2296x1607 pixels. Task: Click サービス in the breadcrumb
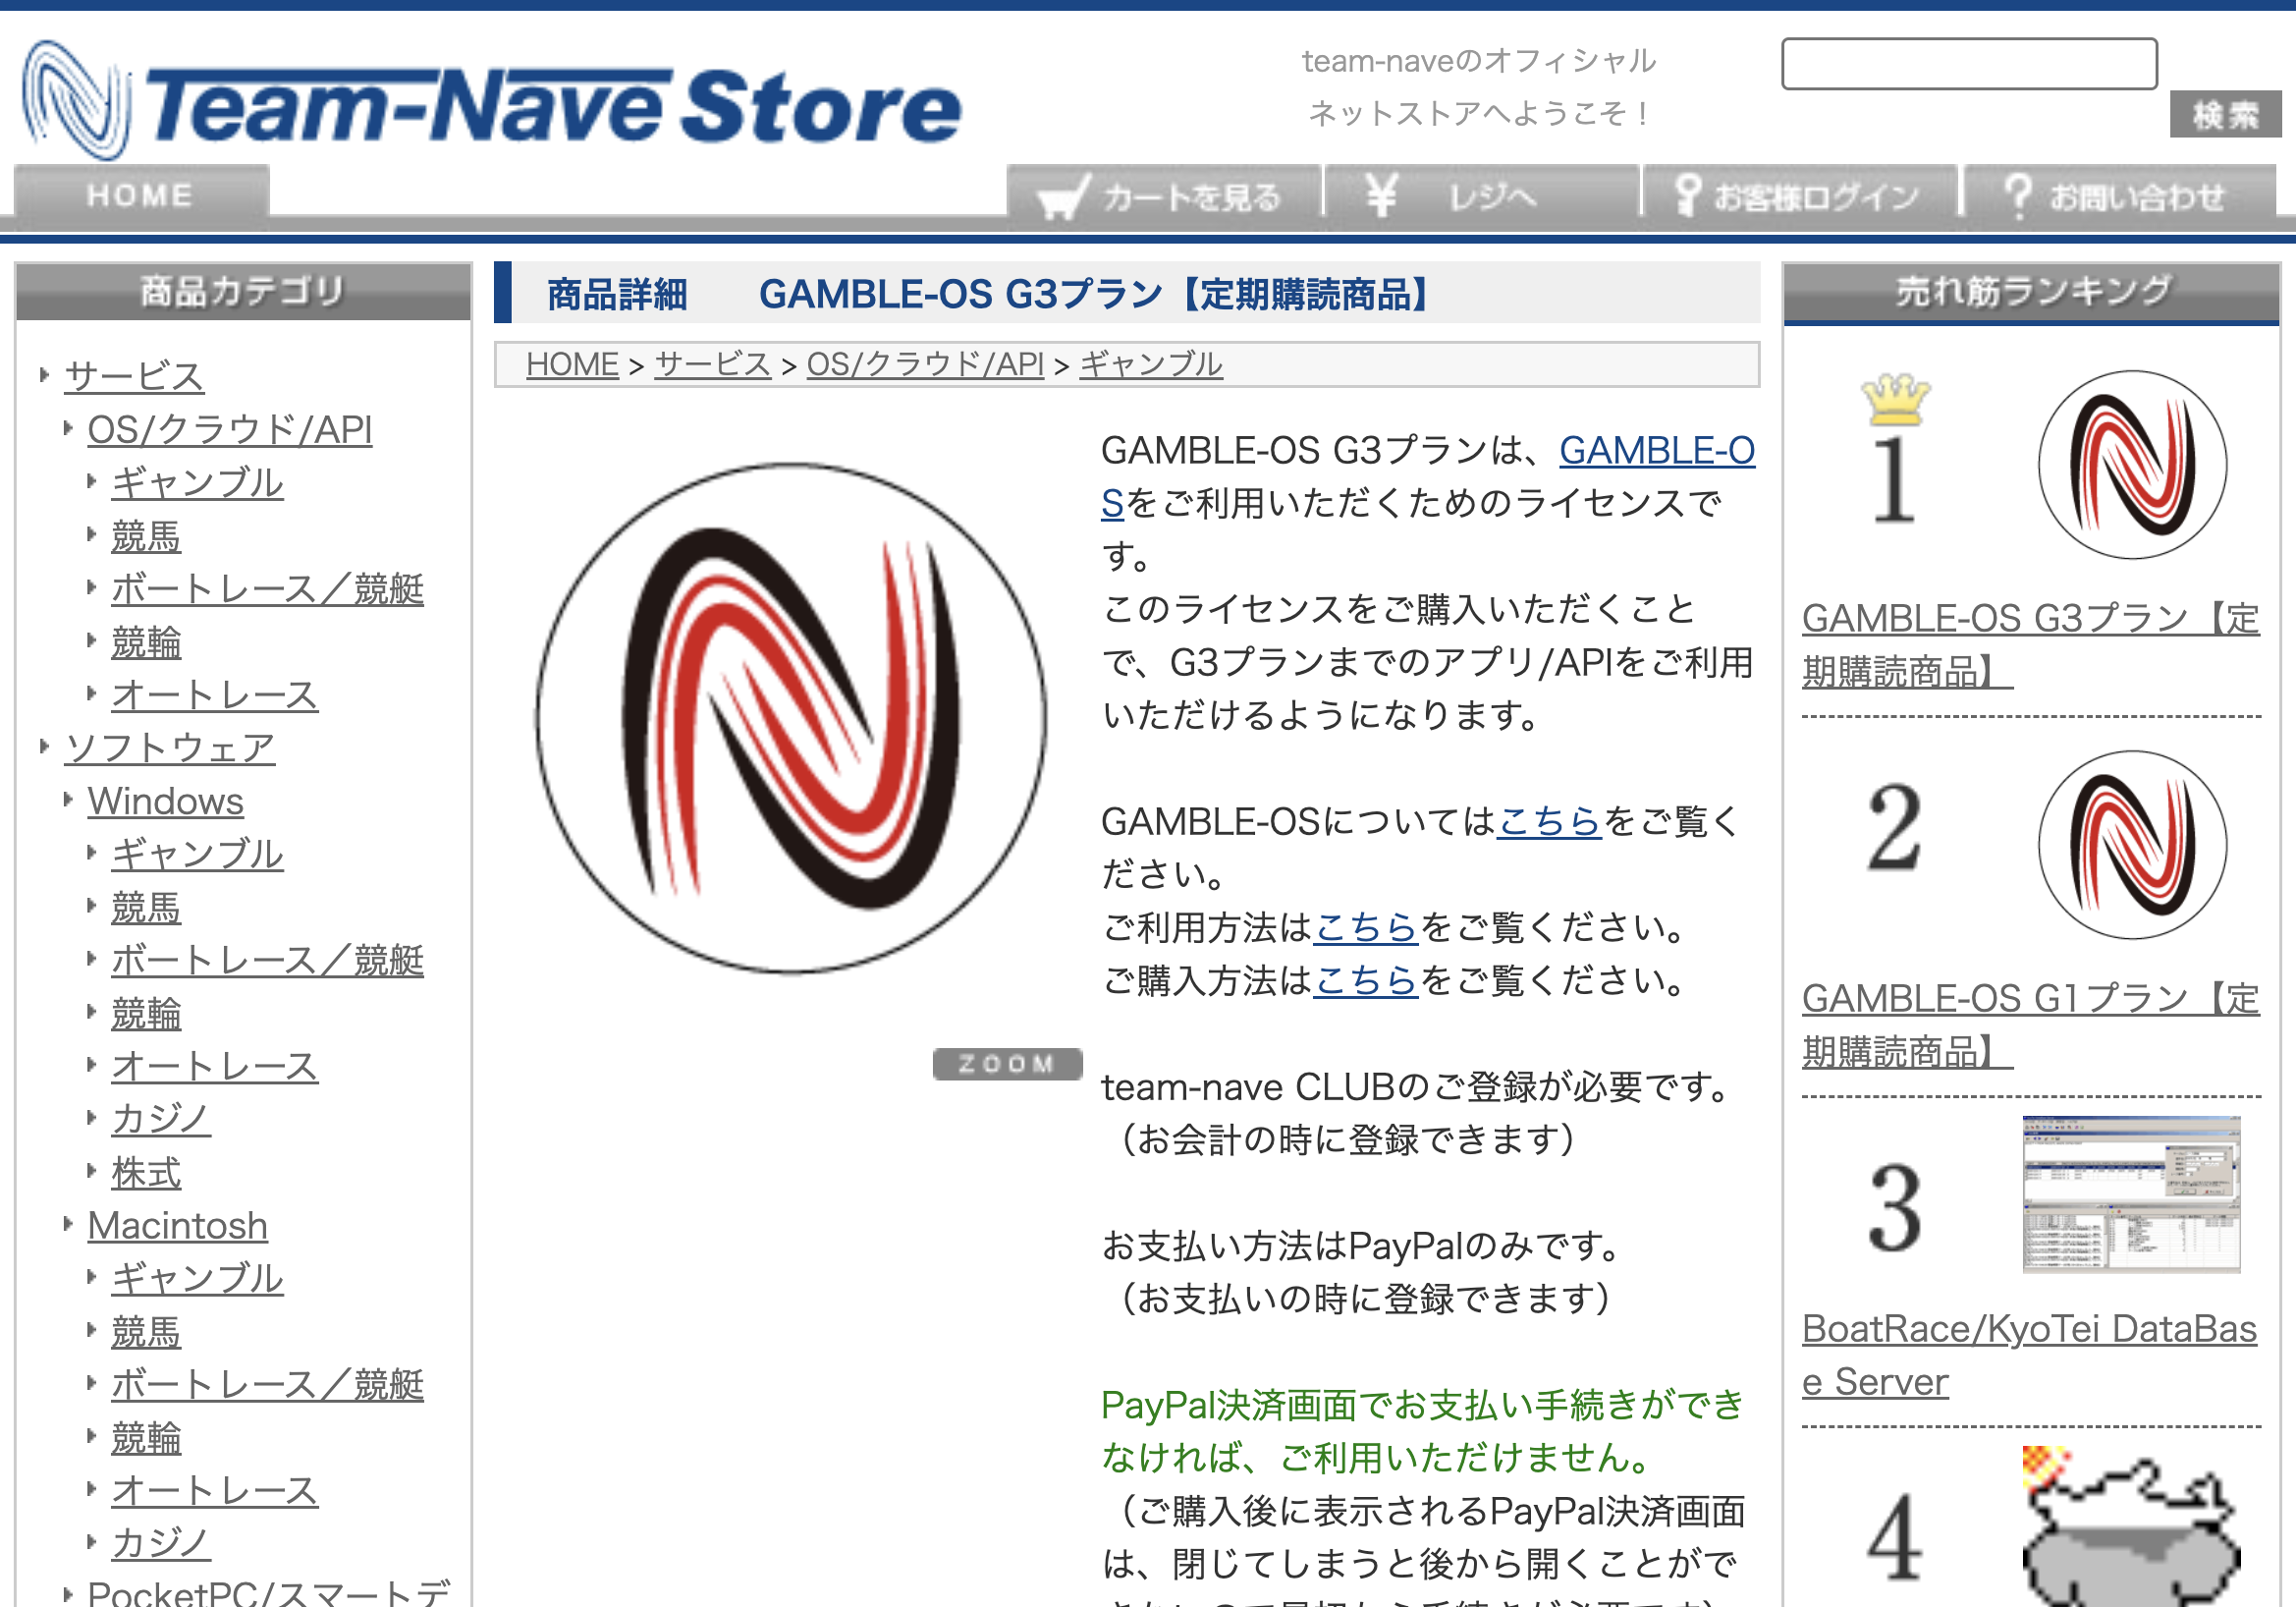point(712,364)
